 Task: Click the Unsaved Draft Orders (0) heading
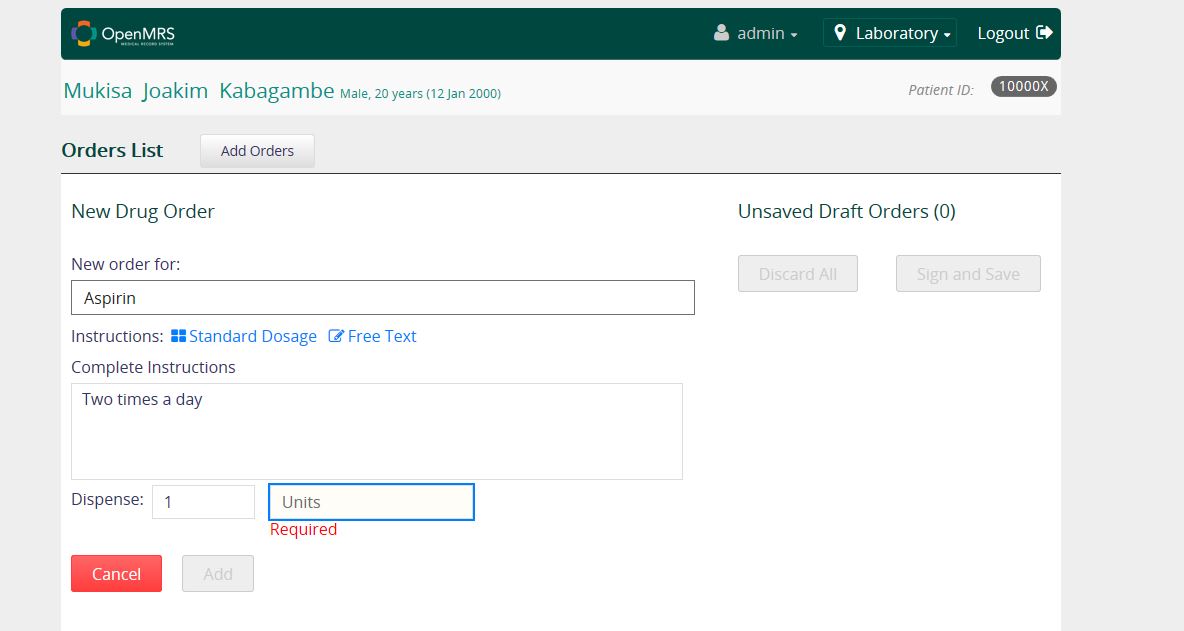846,211
